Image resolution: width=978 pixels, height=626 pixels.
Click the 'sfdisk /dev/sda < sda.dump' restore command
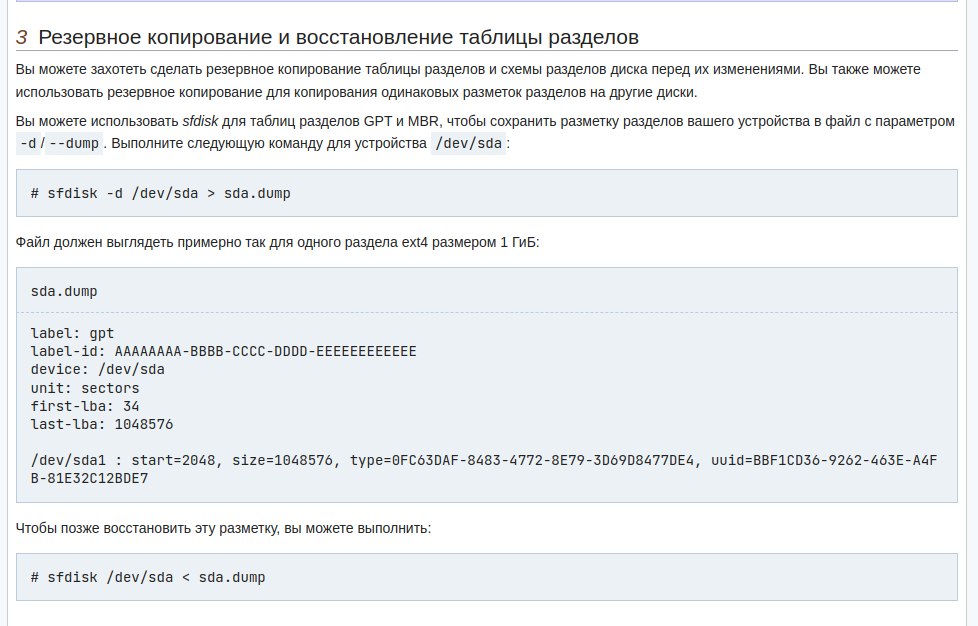148,577
